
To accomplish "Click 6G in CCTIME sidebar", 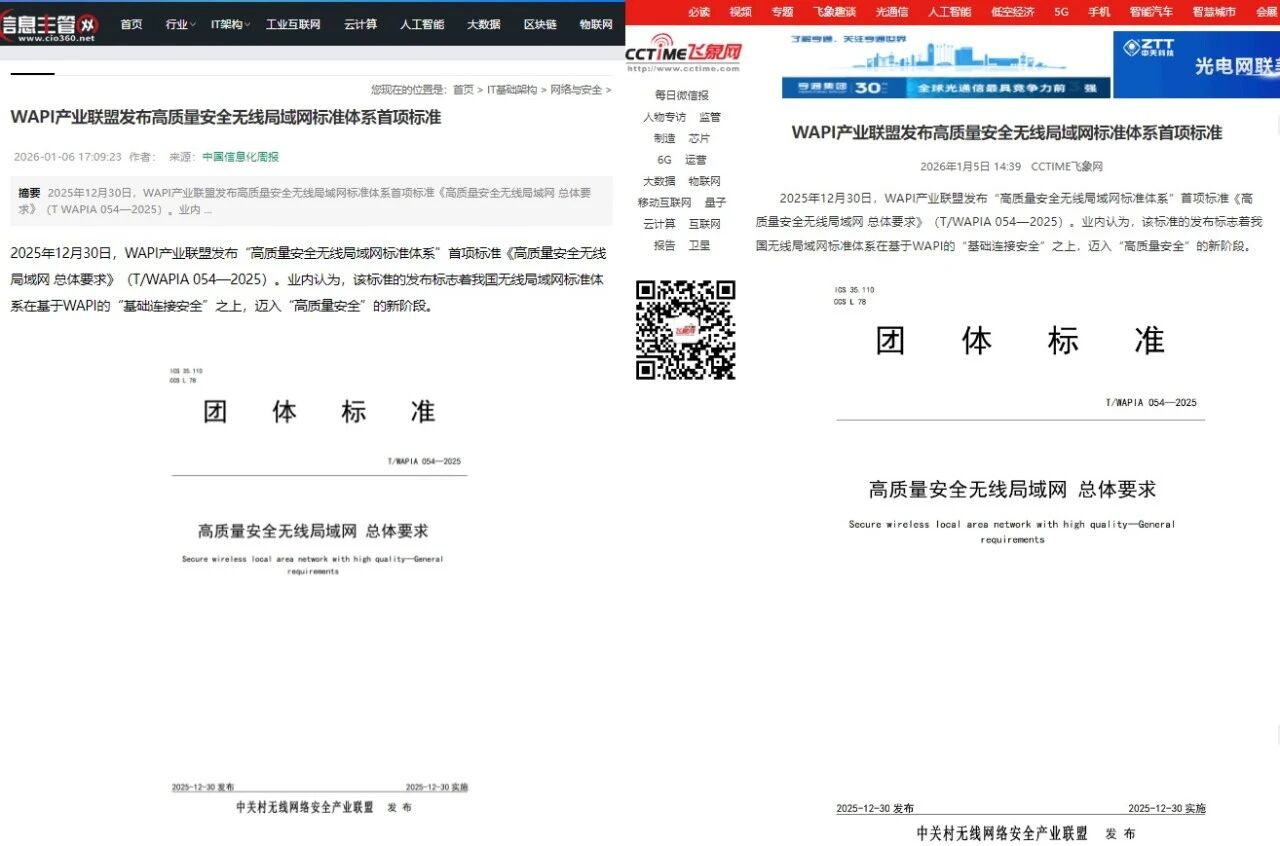I will pyautogui.click(x=664, y=160).
